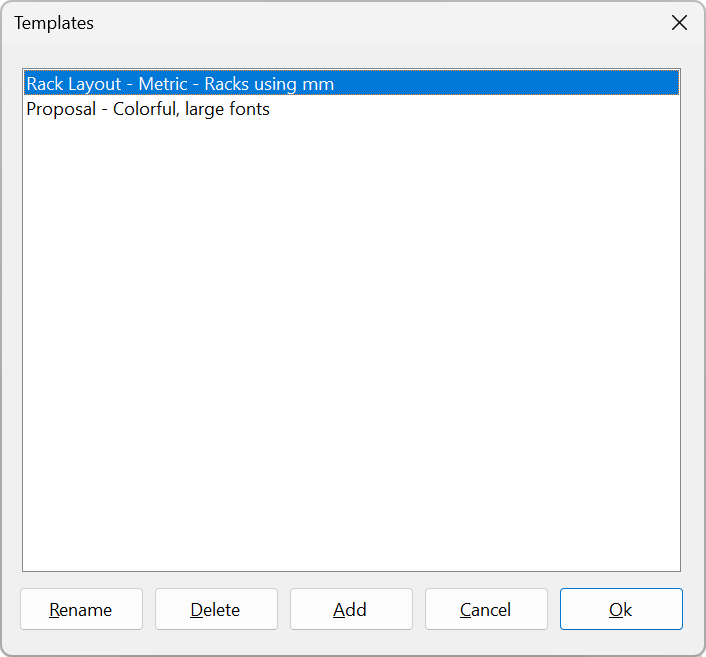
Task: Select the Rack Layout - Metric template
Action: point(180,84)
